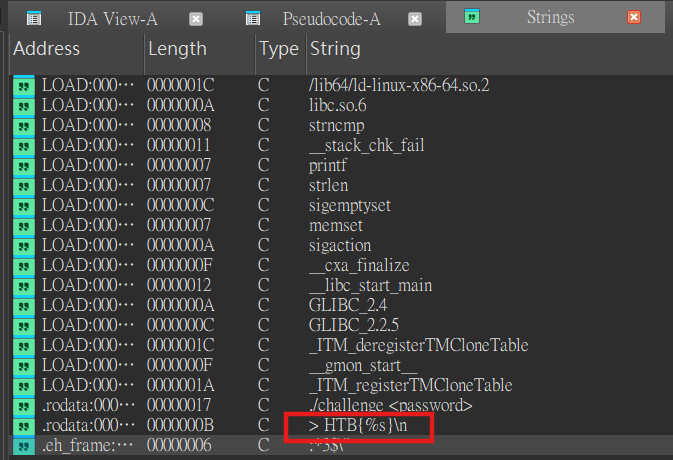Image resolution: width=673 pixels, height=460 pixels.
Task: Click the string icon for ./challenge <password> row
Action: 24,406
